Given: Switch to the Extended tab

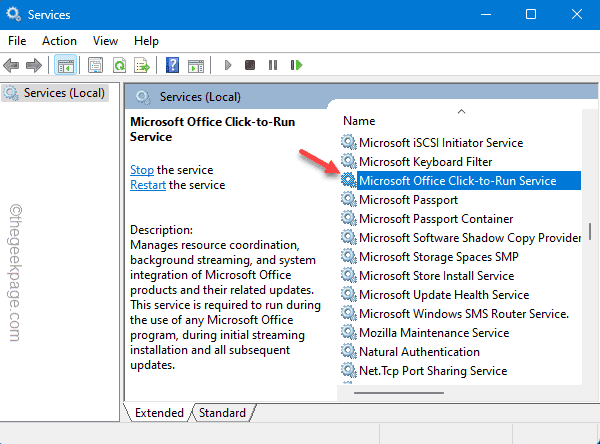Looking at the screenshot, I should [x=159, y=413].
